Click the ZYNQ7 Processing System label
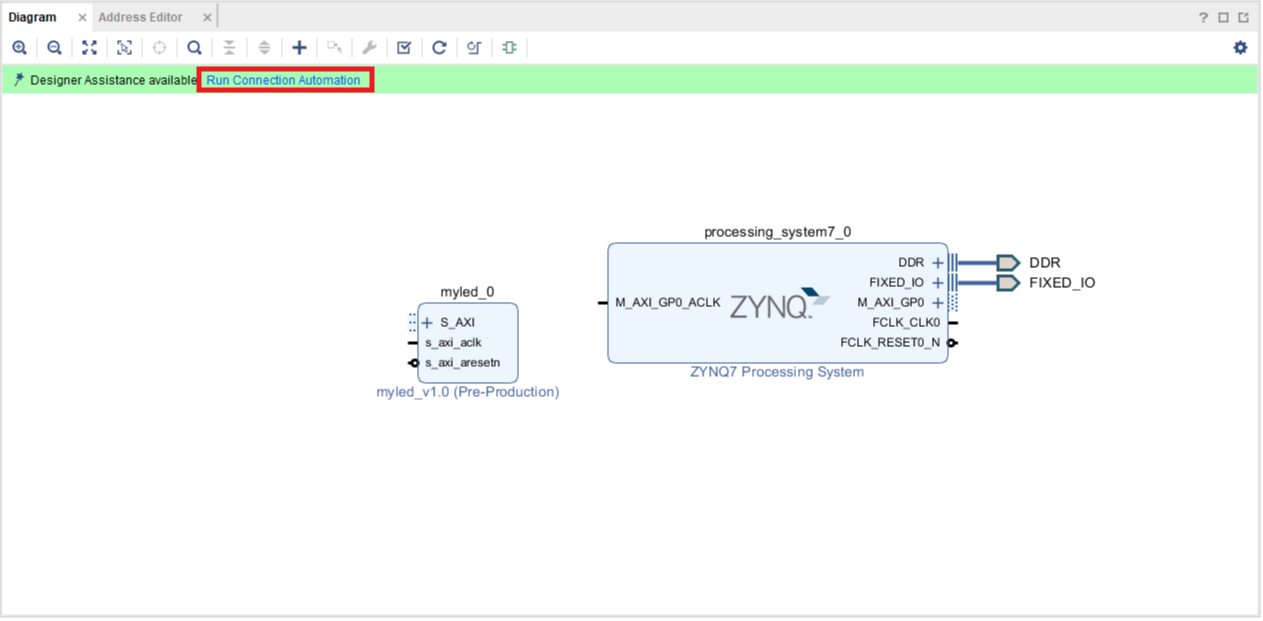 [x=777, y=372]
